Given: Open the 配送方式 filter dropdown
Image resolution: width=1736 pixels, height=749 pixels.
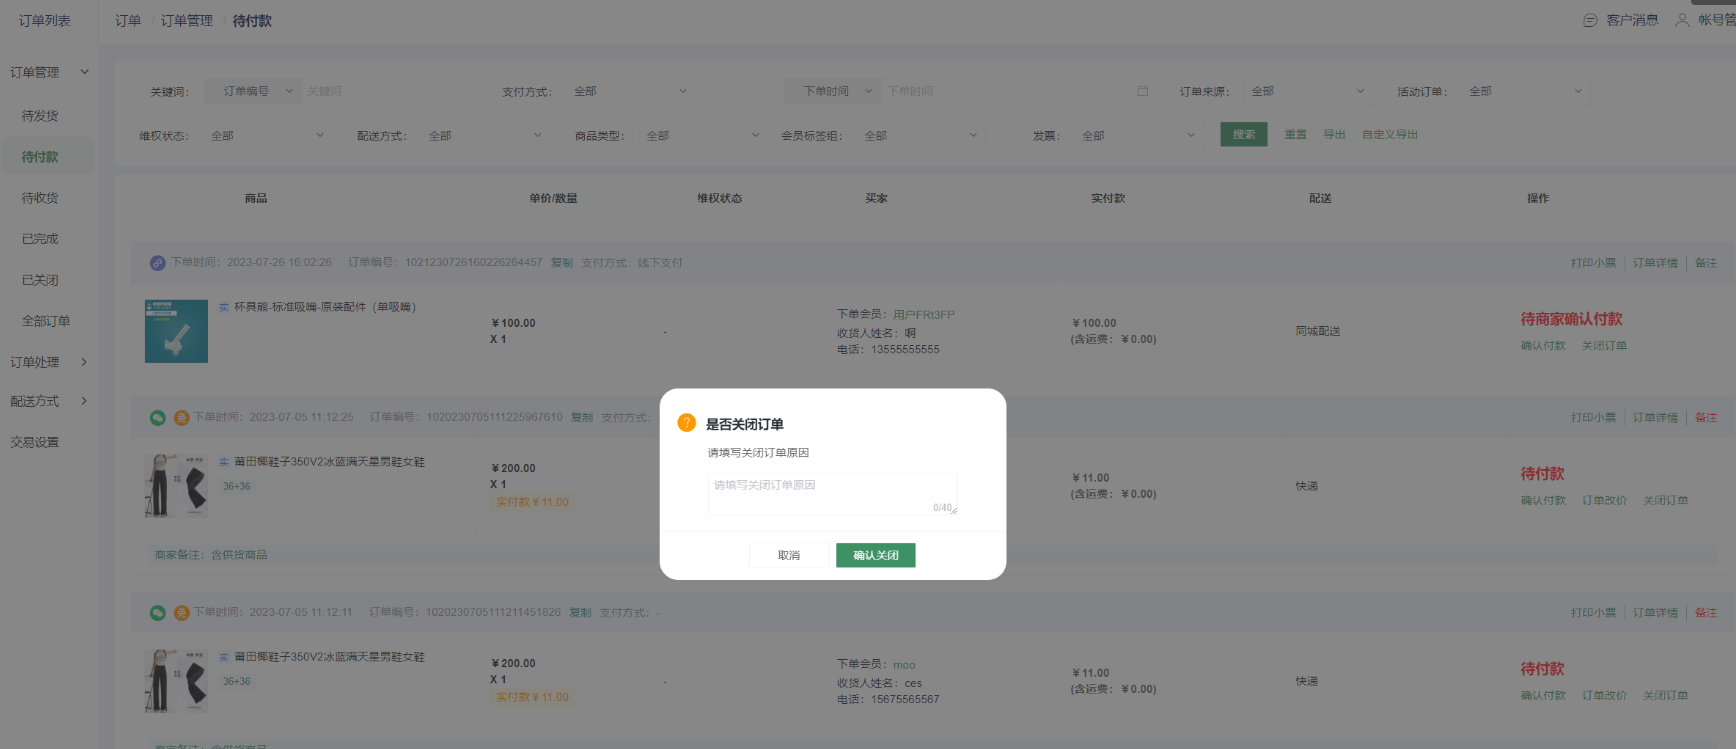Looking at the screenshot, I should pos(485,136).
